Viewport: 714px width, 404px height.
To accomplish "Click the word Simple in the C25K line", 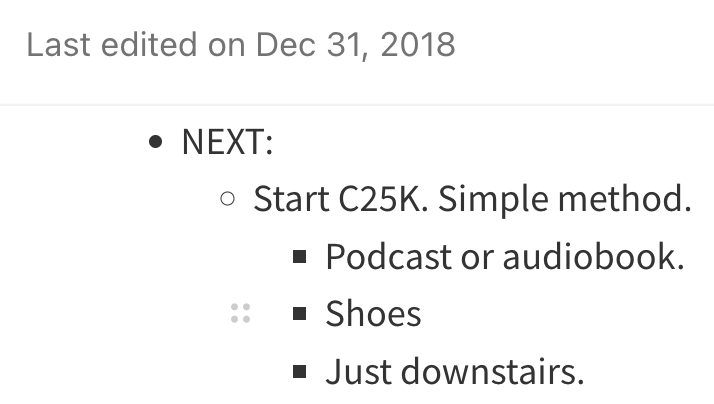I will [487, 199].
